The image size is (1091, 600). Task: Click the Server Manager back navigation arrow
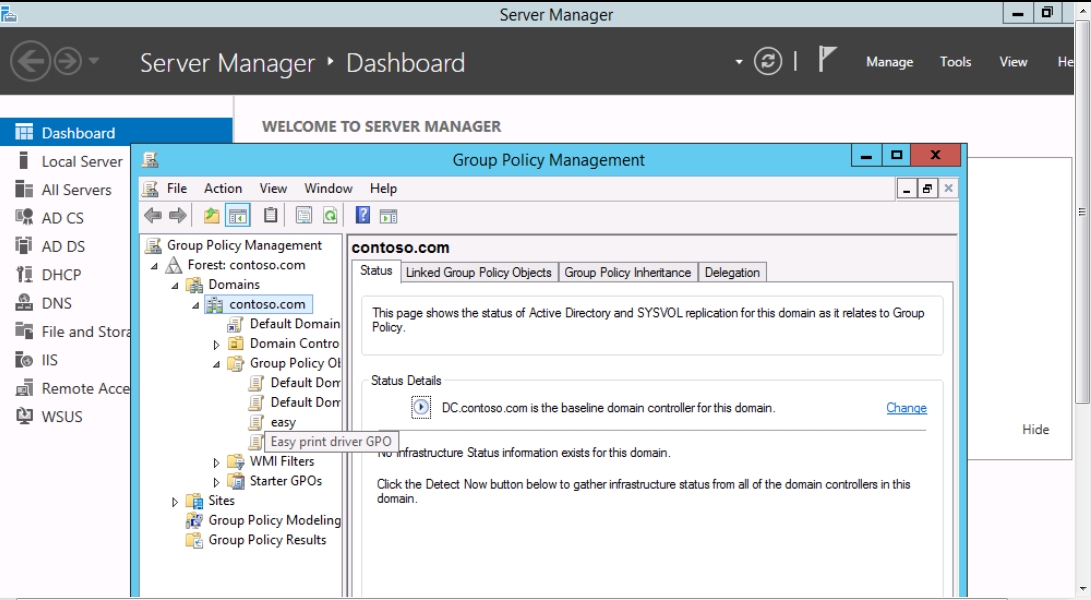[30, 62]
